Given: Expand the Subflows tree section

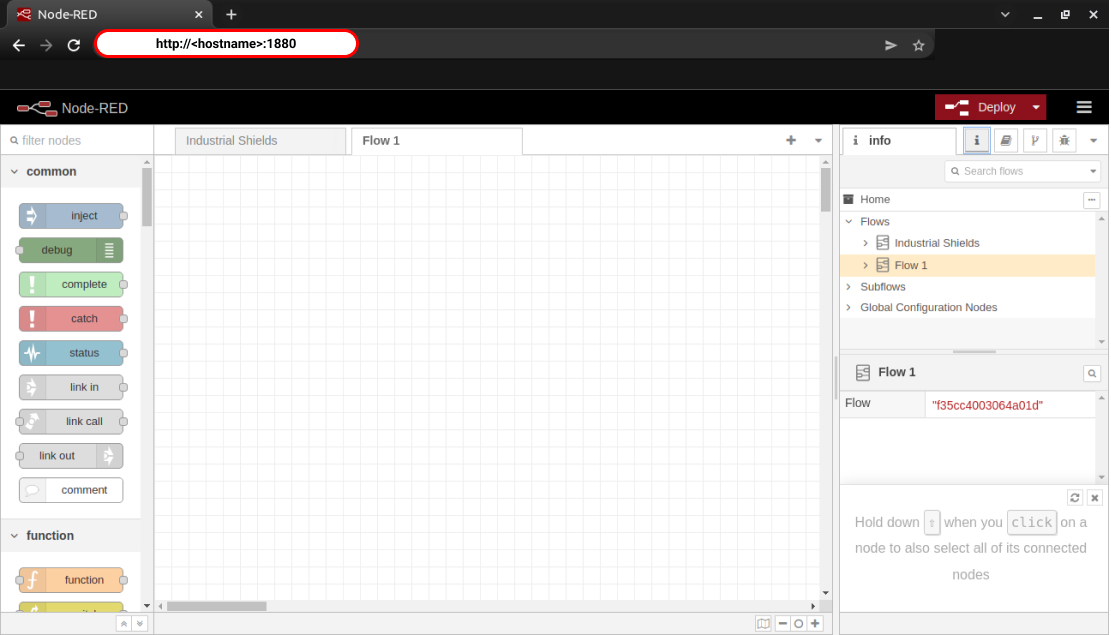Looking at the screenshot, I should [849, 287].
